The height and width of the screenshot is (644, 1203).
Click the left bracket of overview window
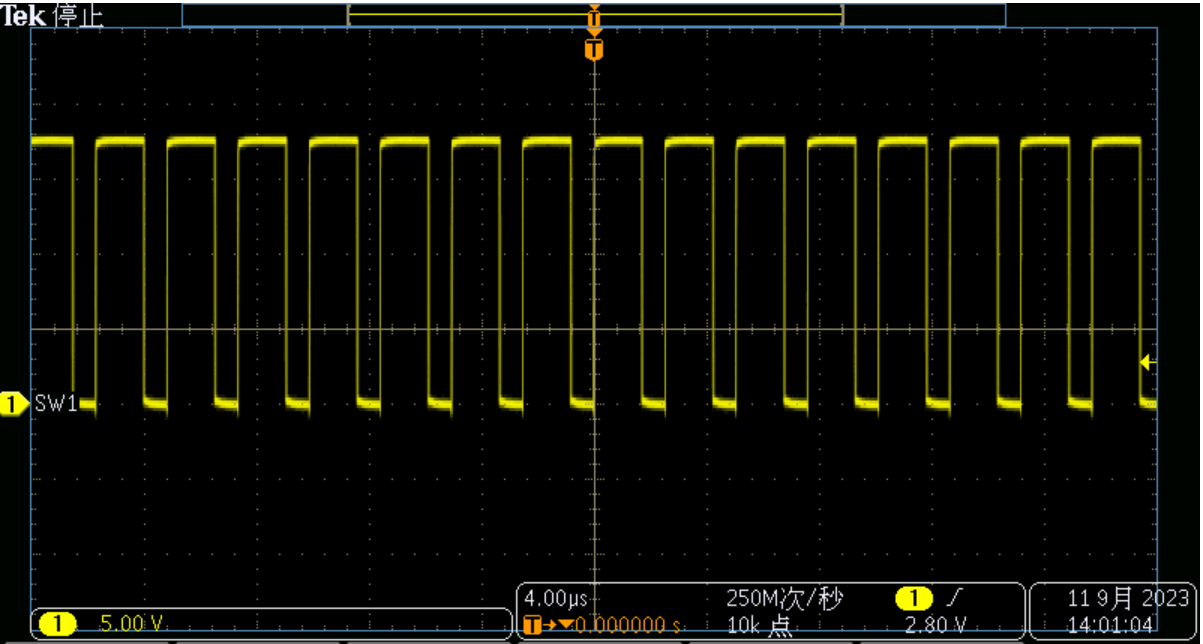pos(349,16)
